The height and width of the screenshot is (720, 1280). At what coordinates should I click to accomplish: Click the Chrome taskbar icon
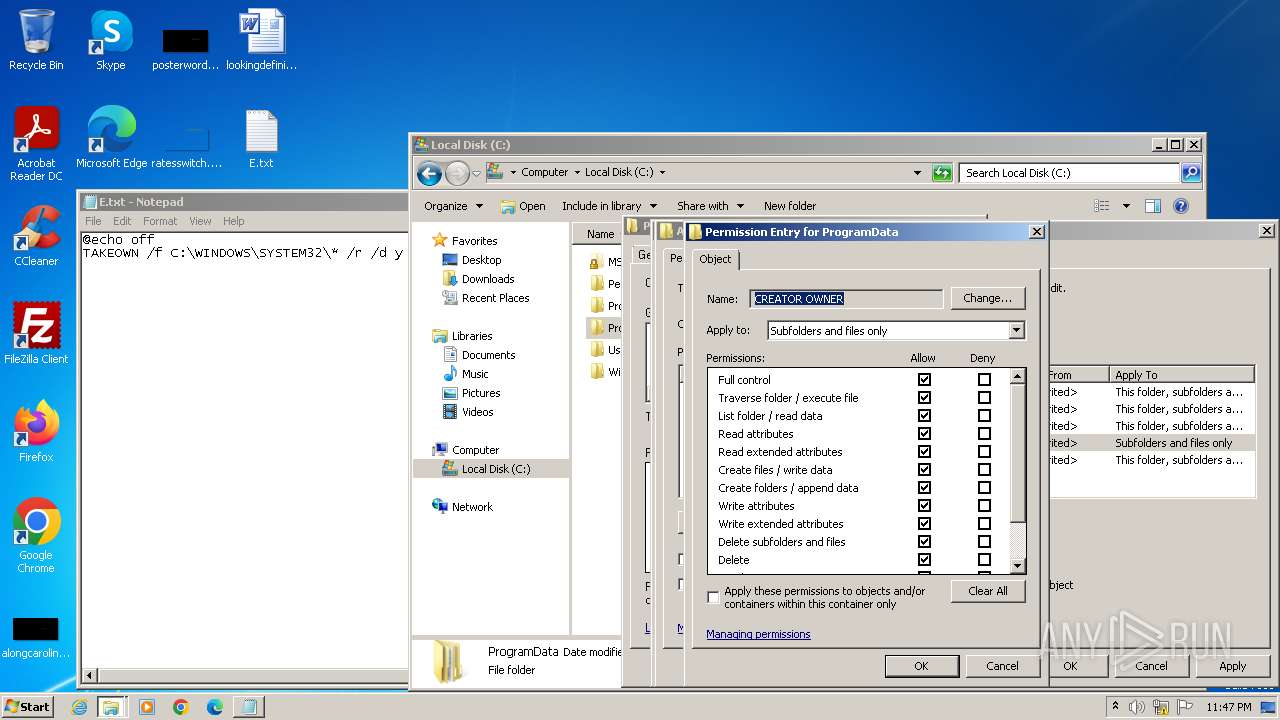pos(181,707)
